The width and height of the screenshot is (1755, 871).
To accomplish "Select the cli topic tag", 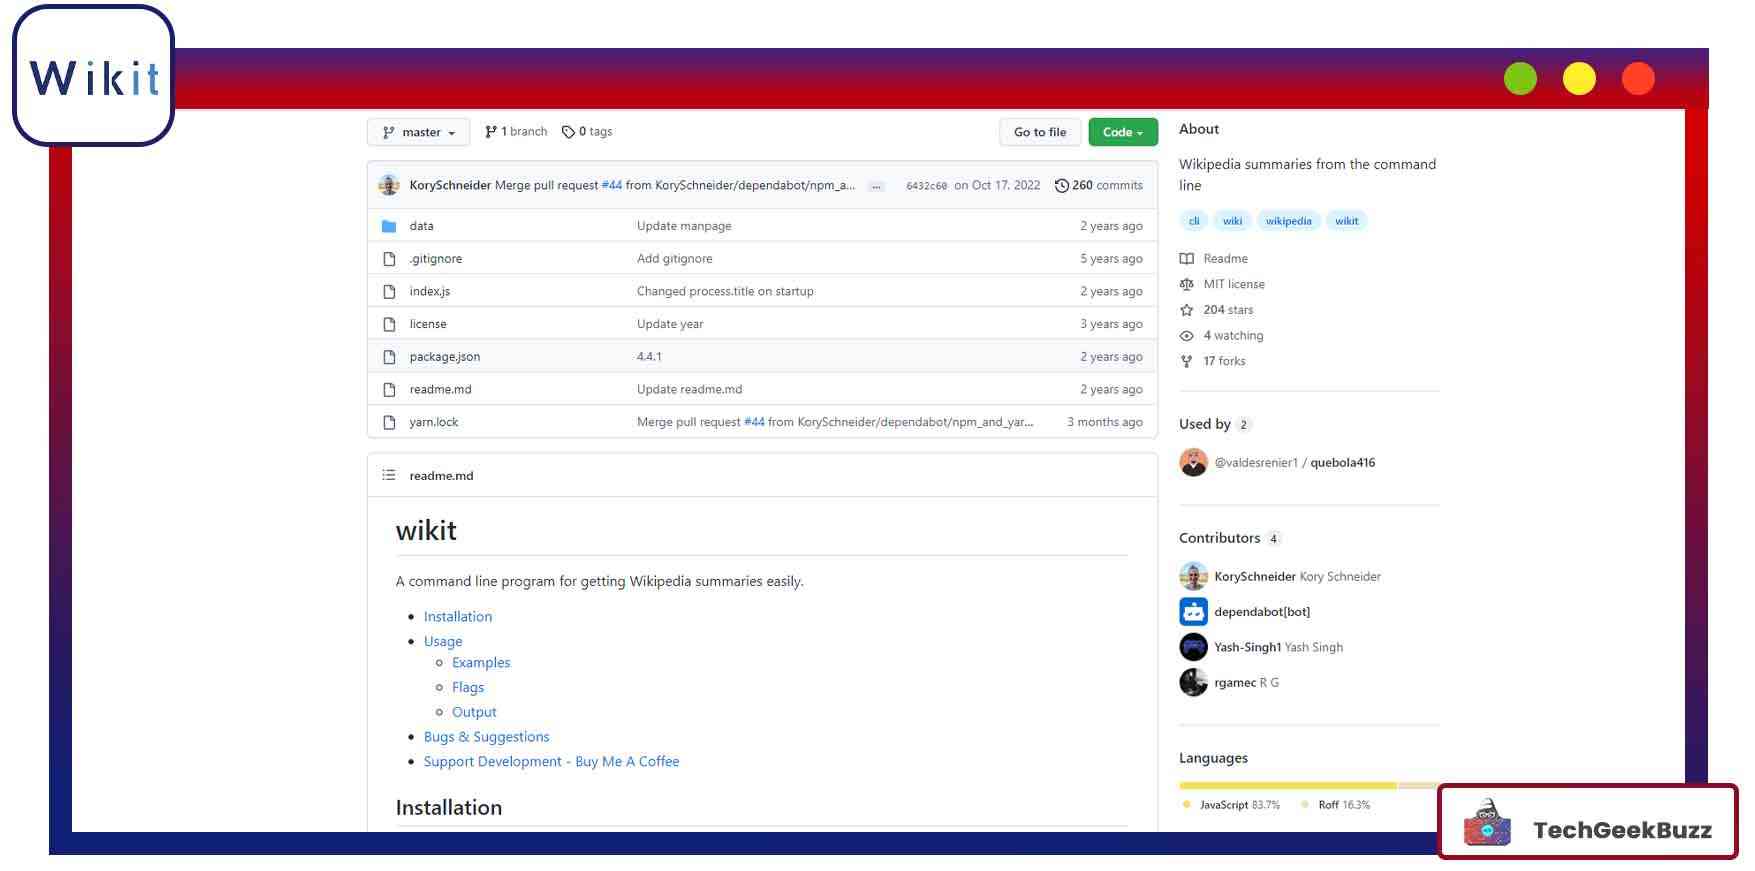I will (x=1193, y=221).
